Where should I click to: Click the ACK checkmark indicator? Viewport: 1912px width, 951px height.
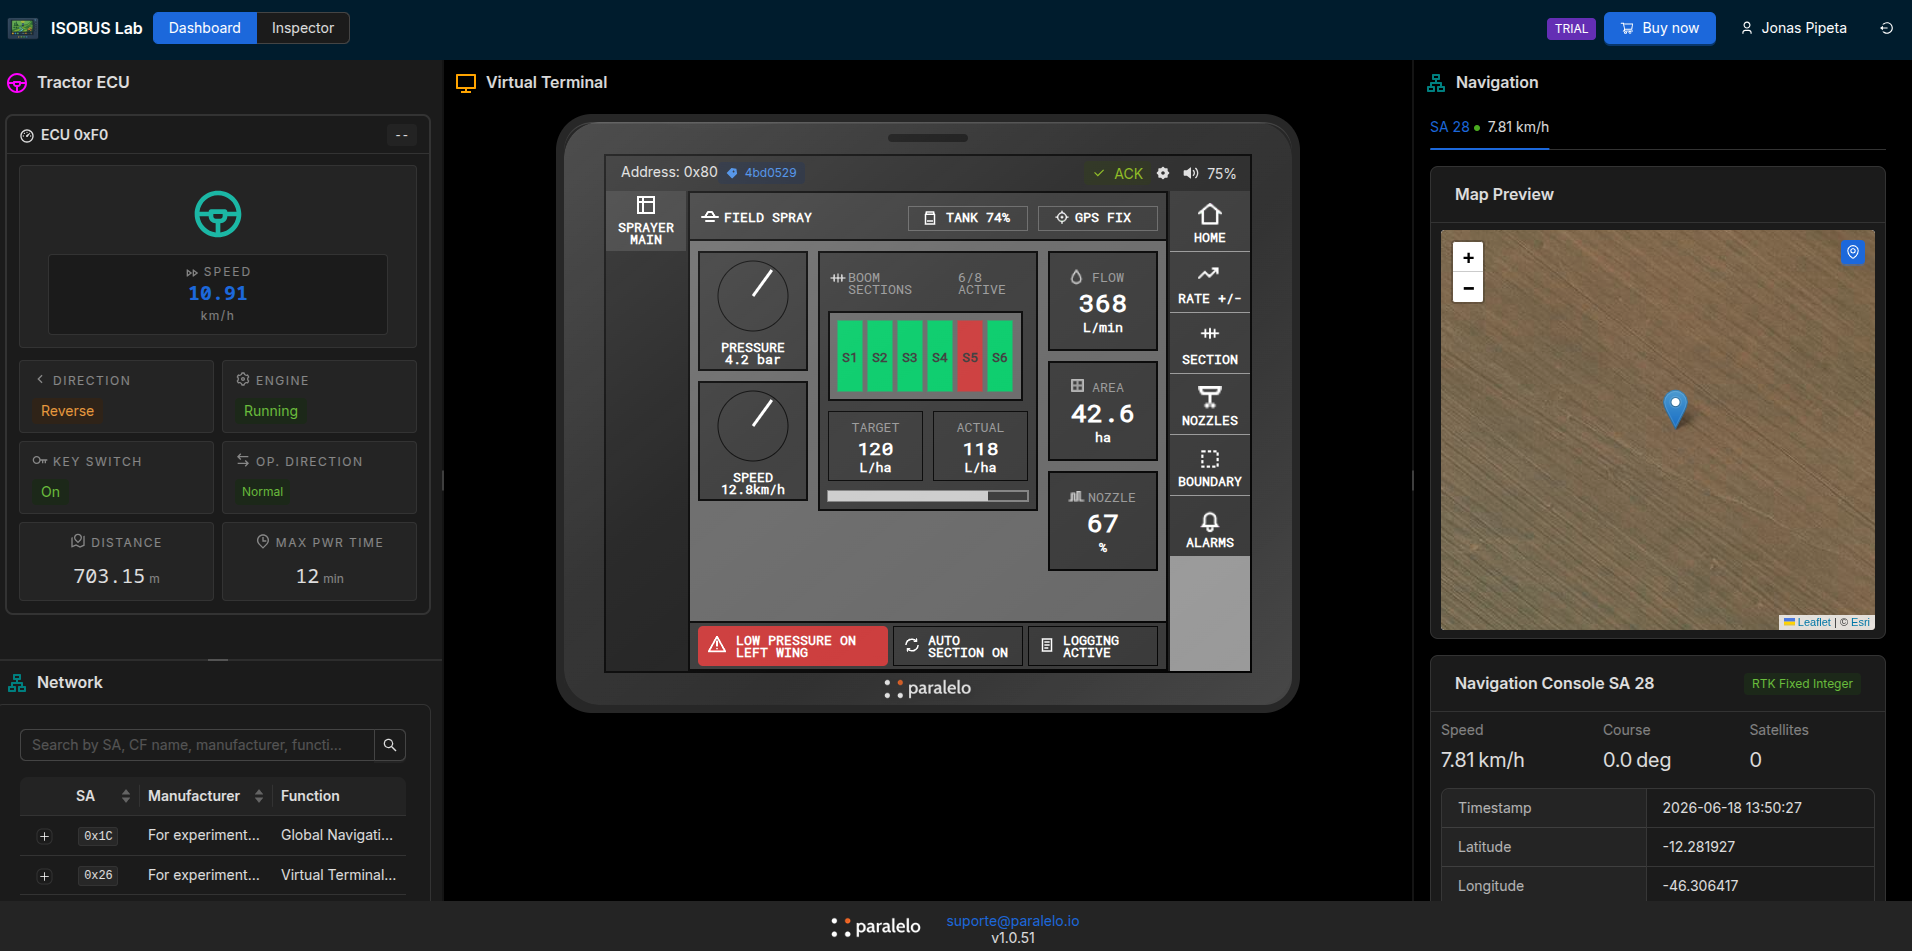click(x=1118, y=173)
